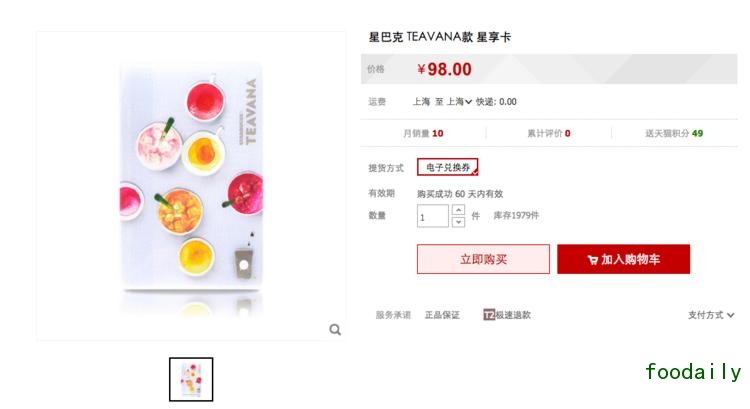Select the 电子兑换券 pickup option

pos(447,168)
